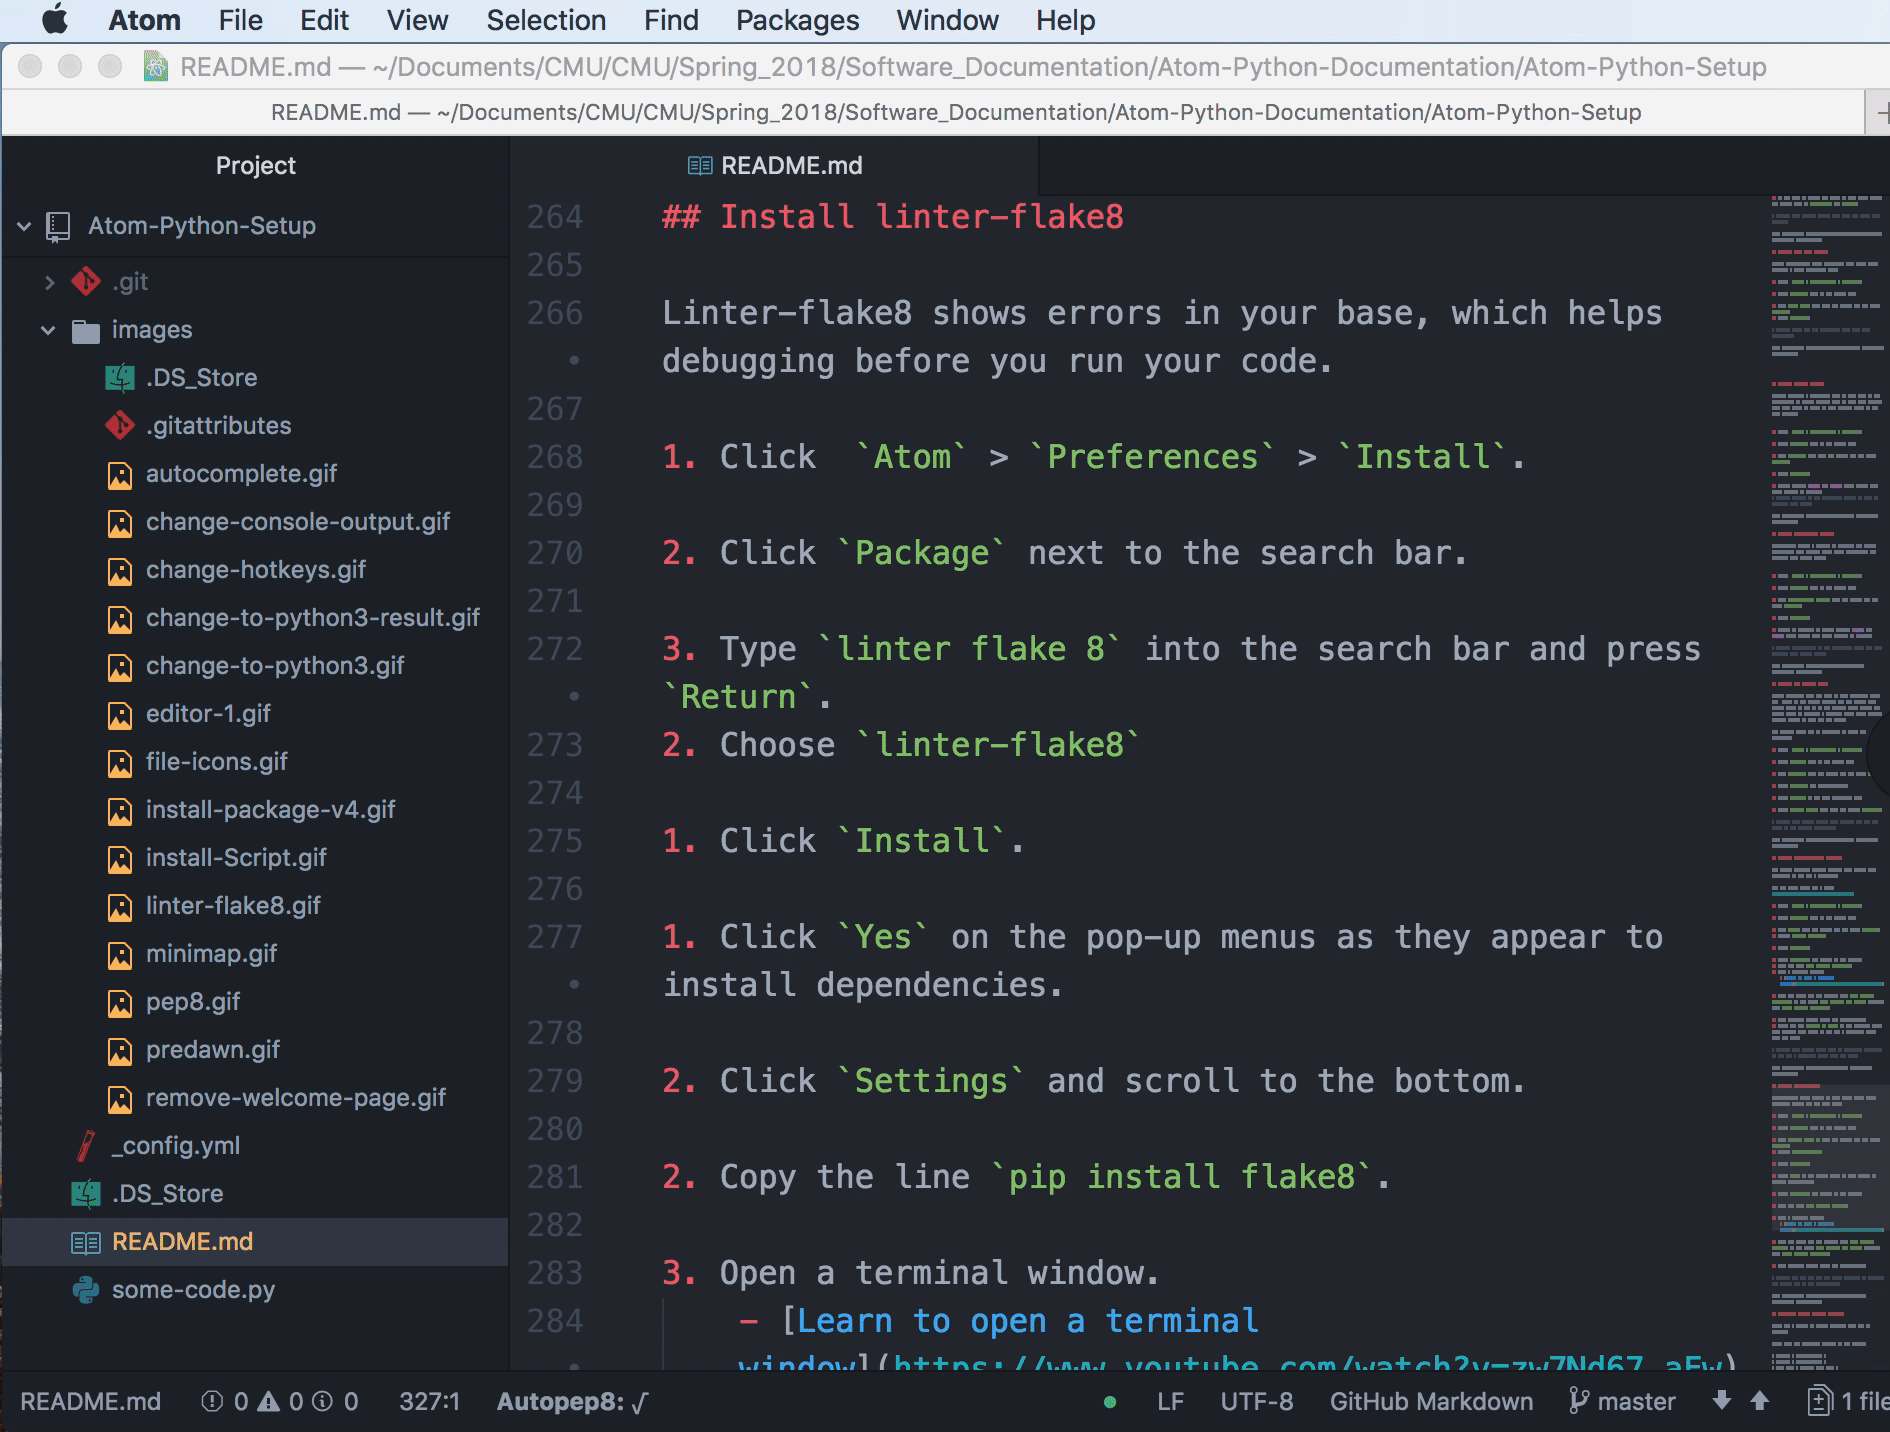This screenshot has width=1890, height=1432.
Task: Open linter info count in status bar
Action: [x=335, y=1402]
